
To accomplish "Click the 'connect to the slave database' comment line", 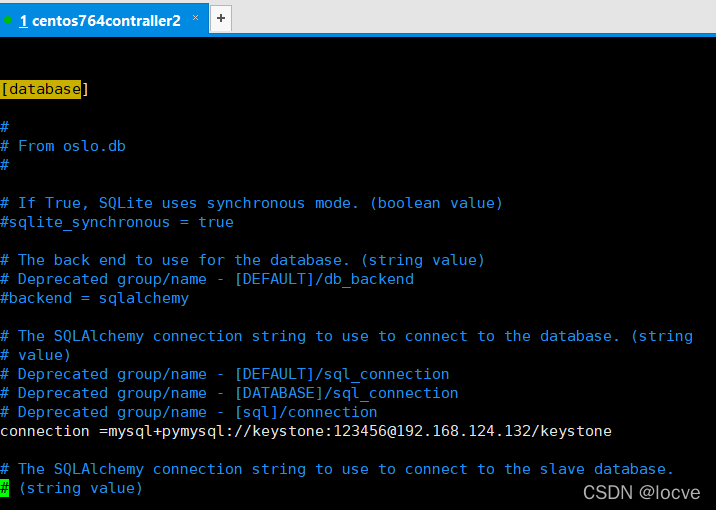I will pos(337,469).
